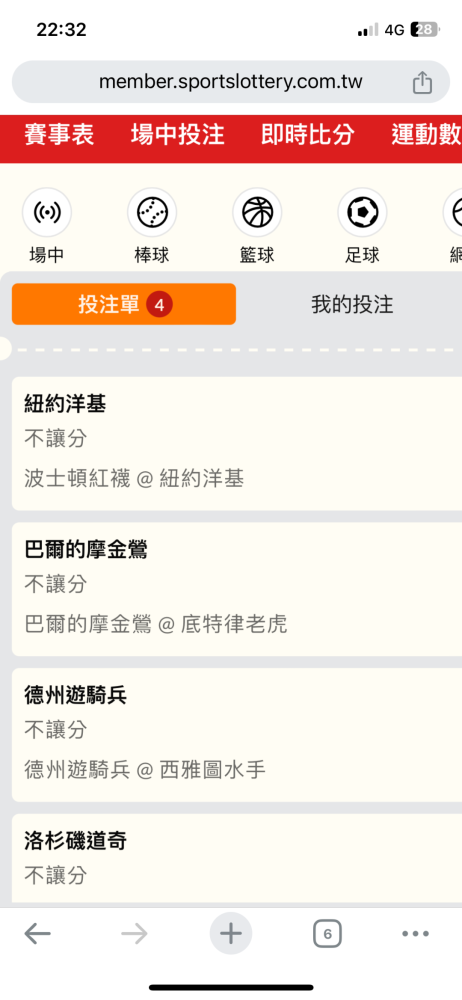
Task: Open 場中投注 in navigation bar
Action: (x=177, y=135)
